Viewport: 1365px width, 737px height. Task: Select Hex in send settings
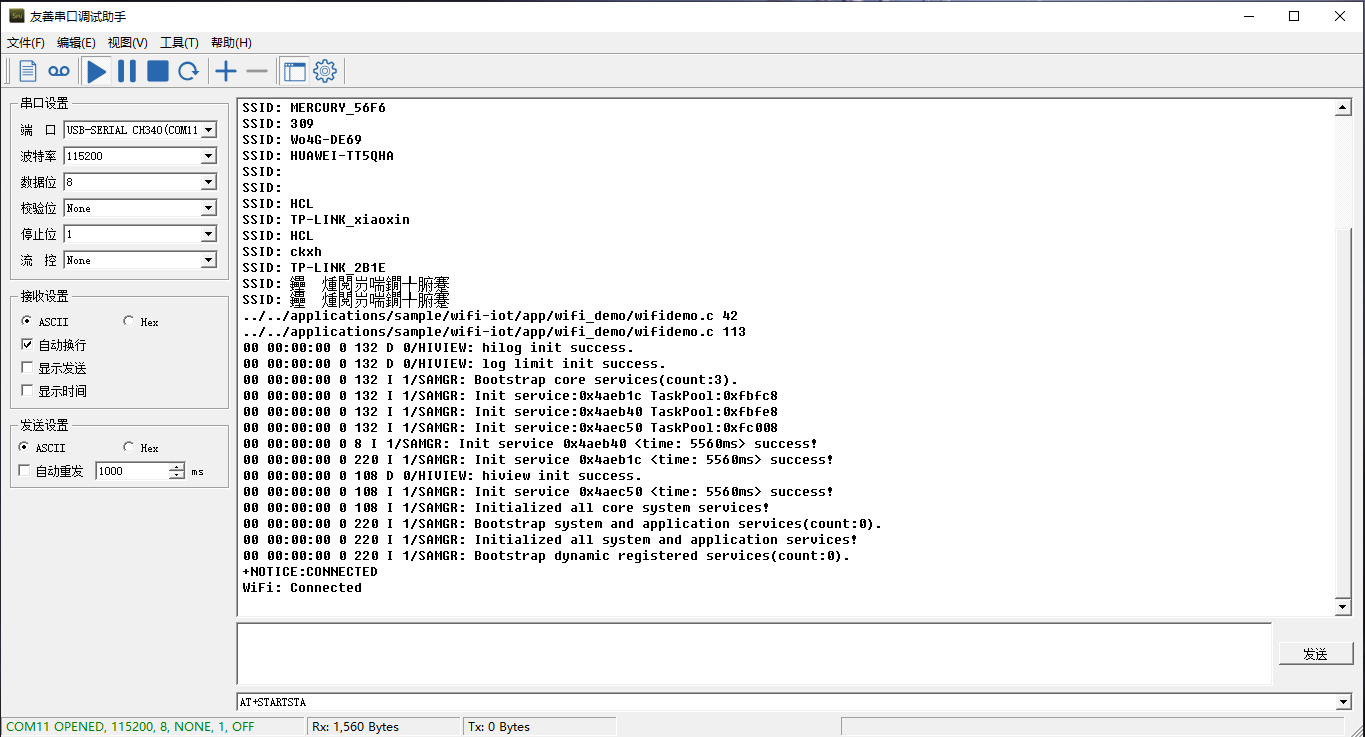pyautogui.click(x=141, y=448)
